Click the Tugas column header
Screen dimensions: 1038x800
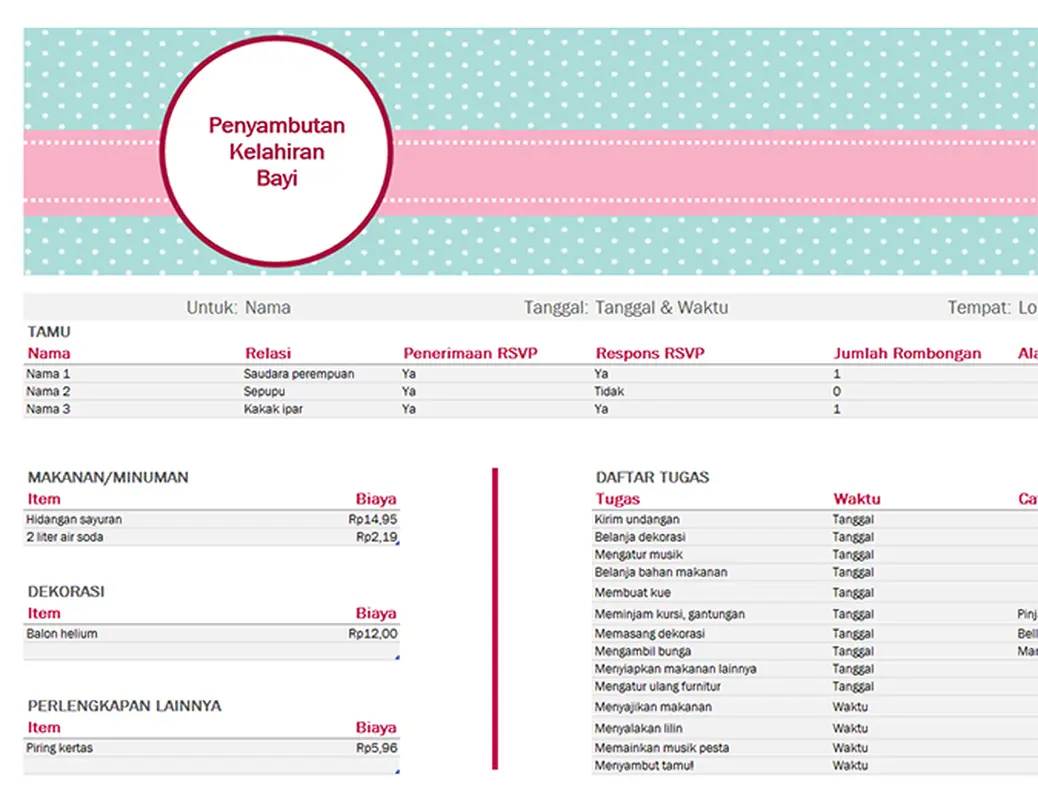pyautogui.click(x=617, y=499)
